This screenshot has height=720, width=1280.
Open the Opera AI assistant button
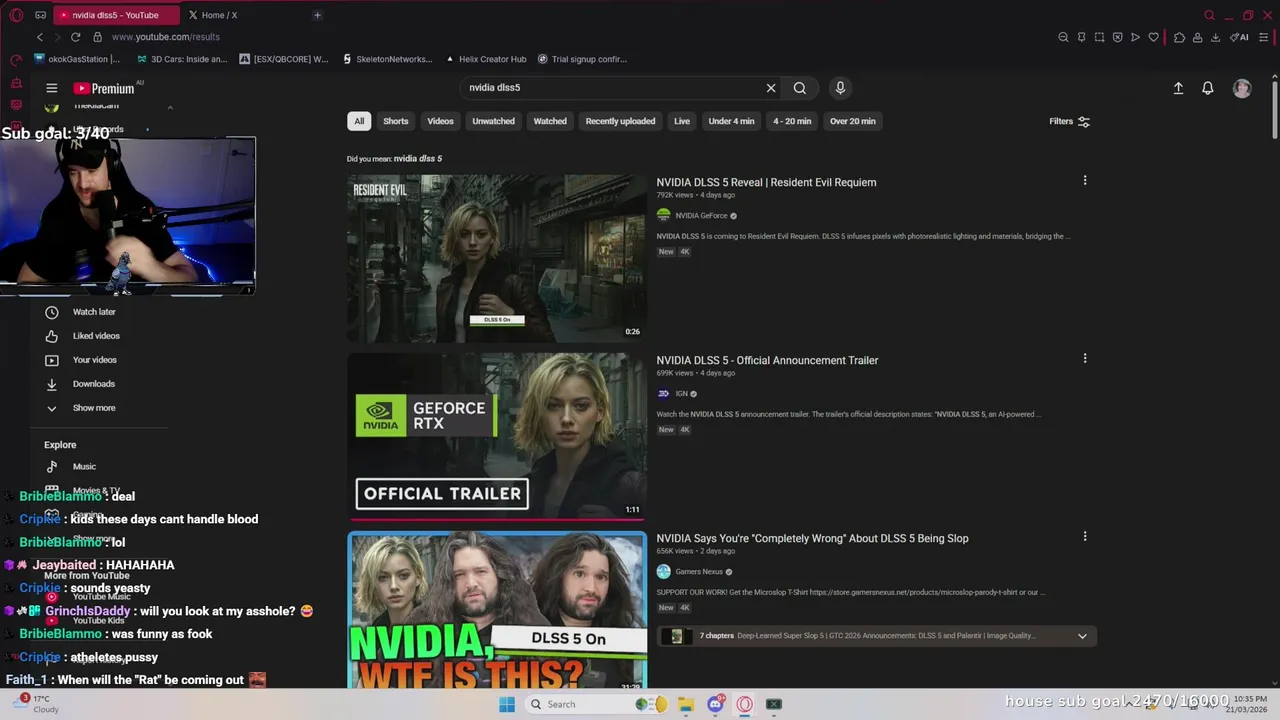pyautogui.click(x=1239, y=37)
